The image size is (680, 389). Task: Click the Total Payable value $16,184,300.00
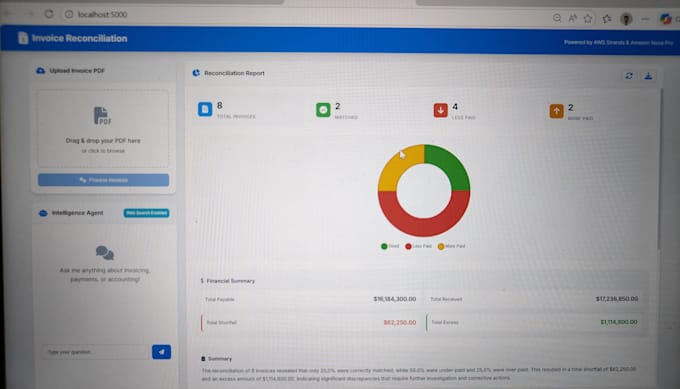click(x=395, y=299)
